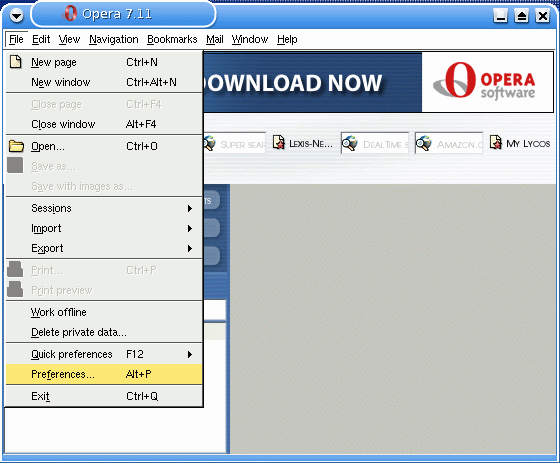Open the File menu
Screen dimensions: 560x463
click(16, 39)
